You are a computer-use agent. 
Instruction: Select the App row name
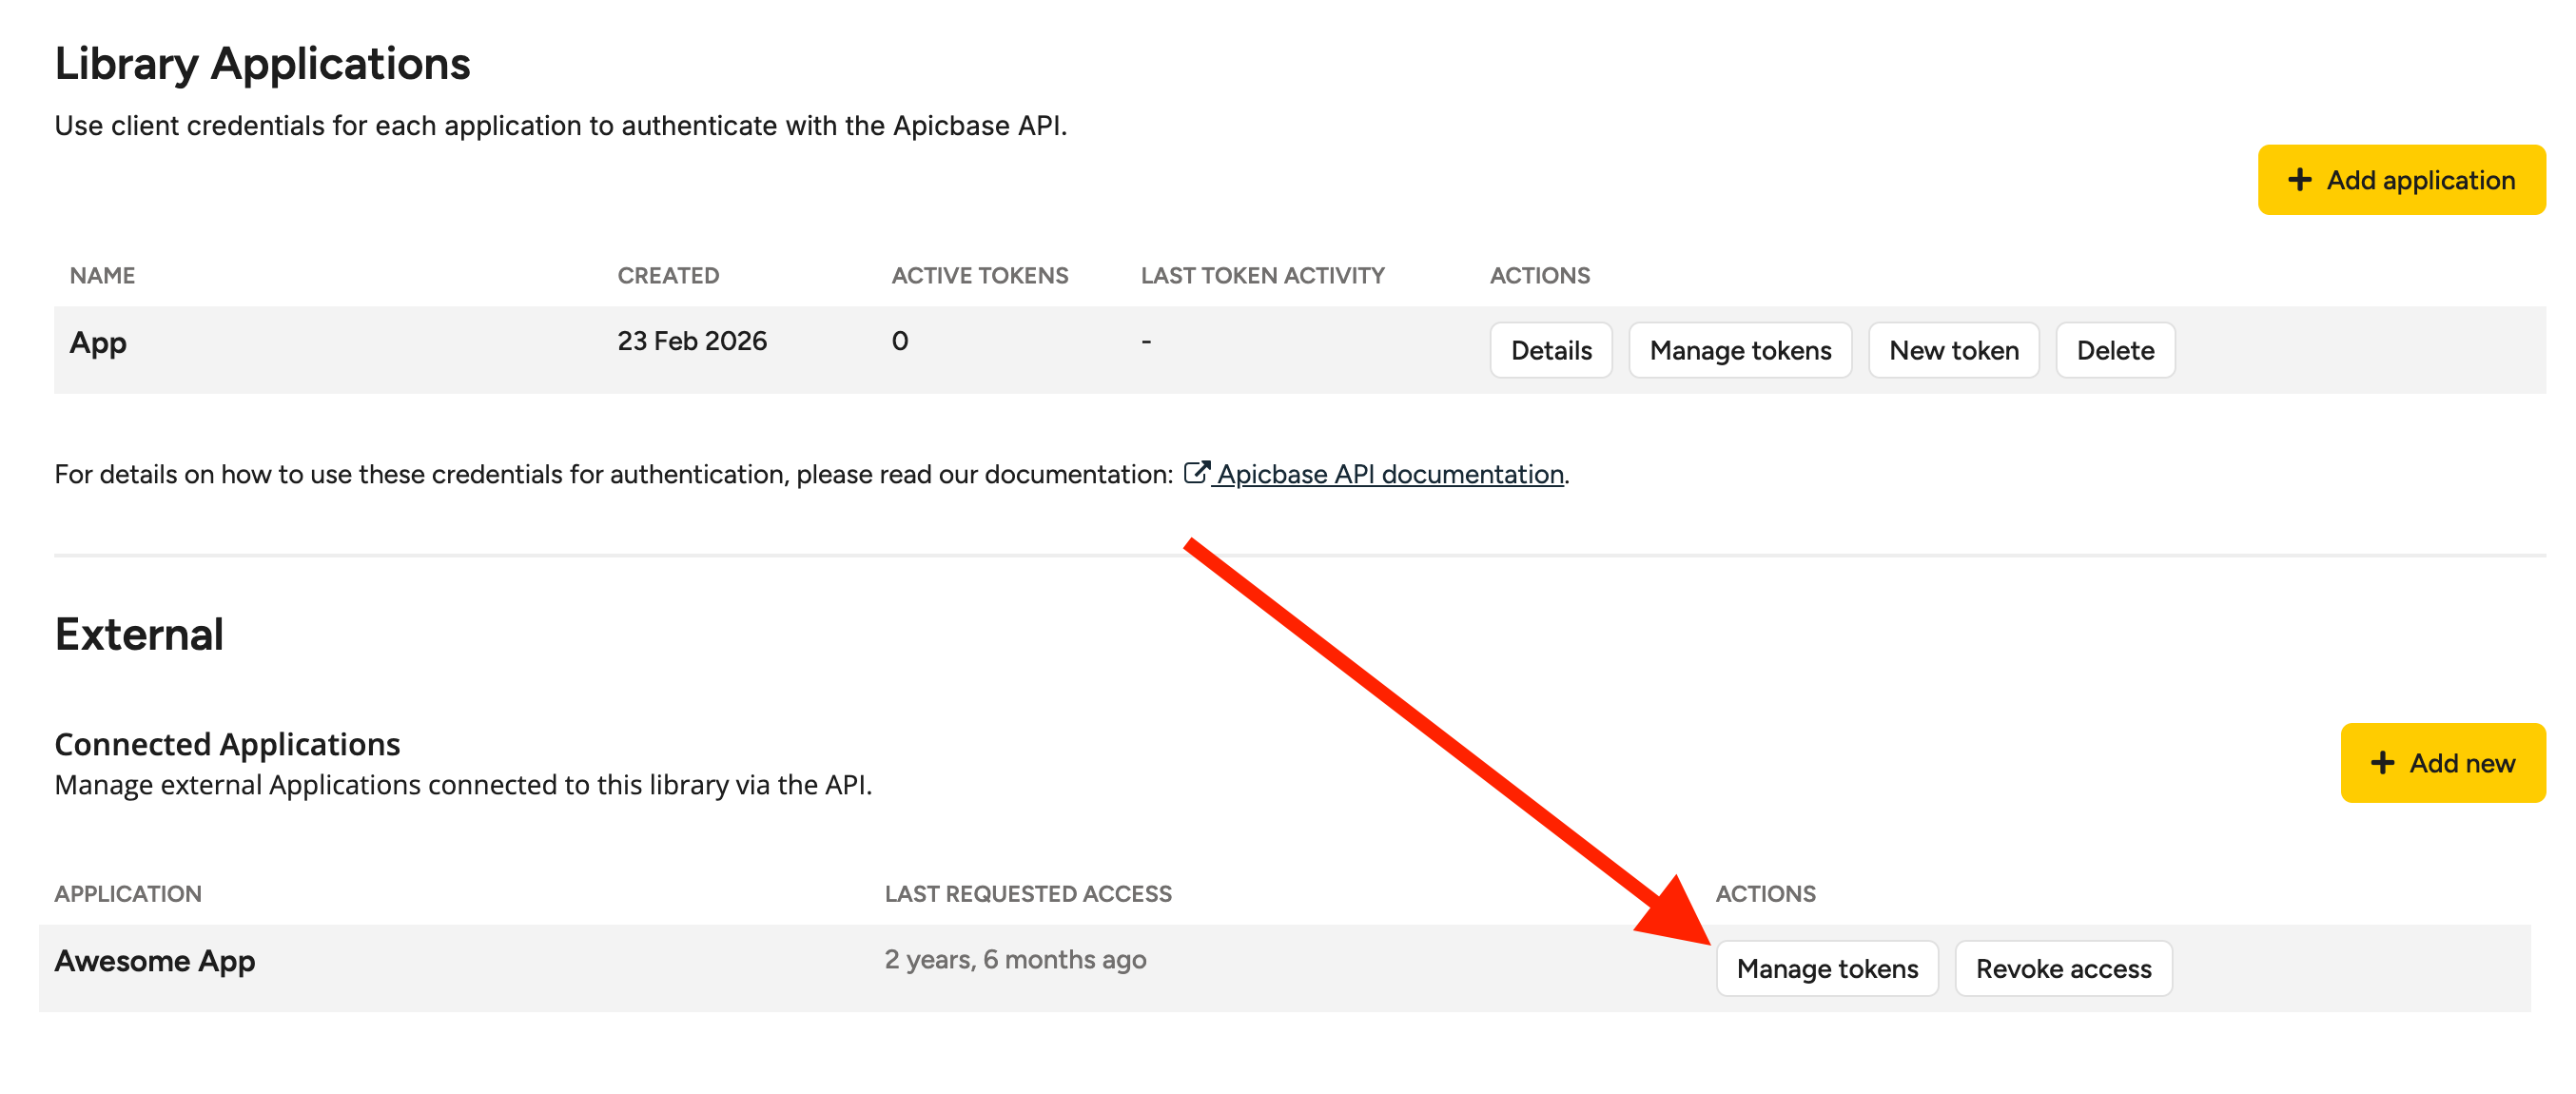coord(98,343)
